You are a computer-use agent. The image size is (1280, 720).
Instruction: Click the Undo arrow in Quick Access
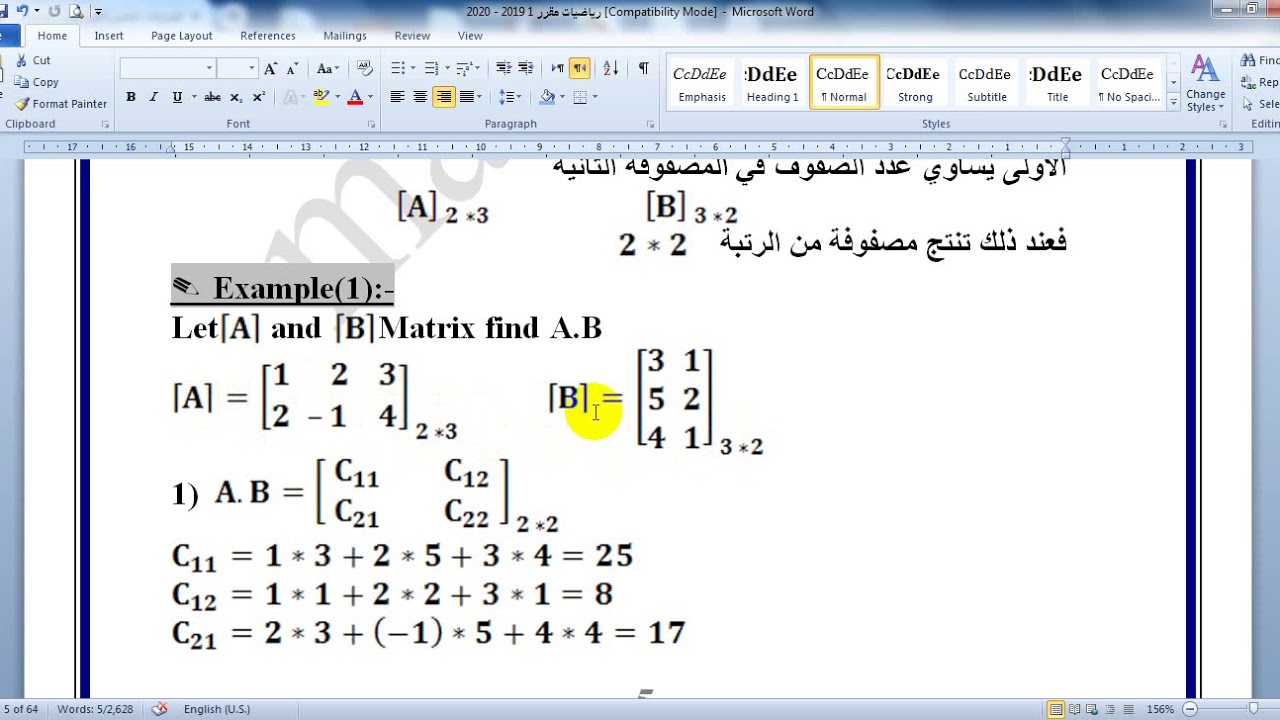[x=24, y=11]
